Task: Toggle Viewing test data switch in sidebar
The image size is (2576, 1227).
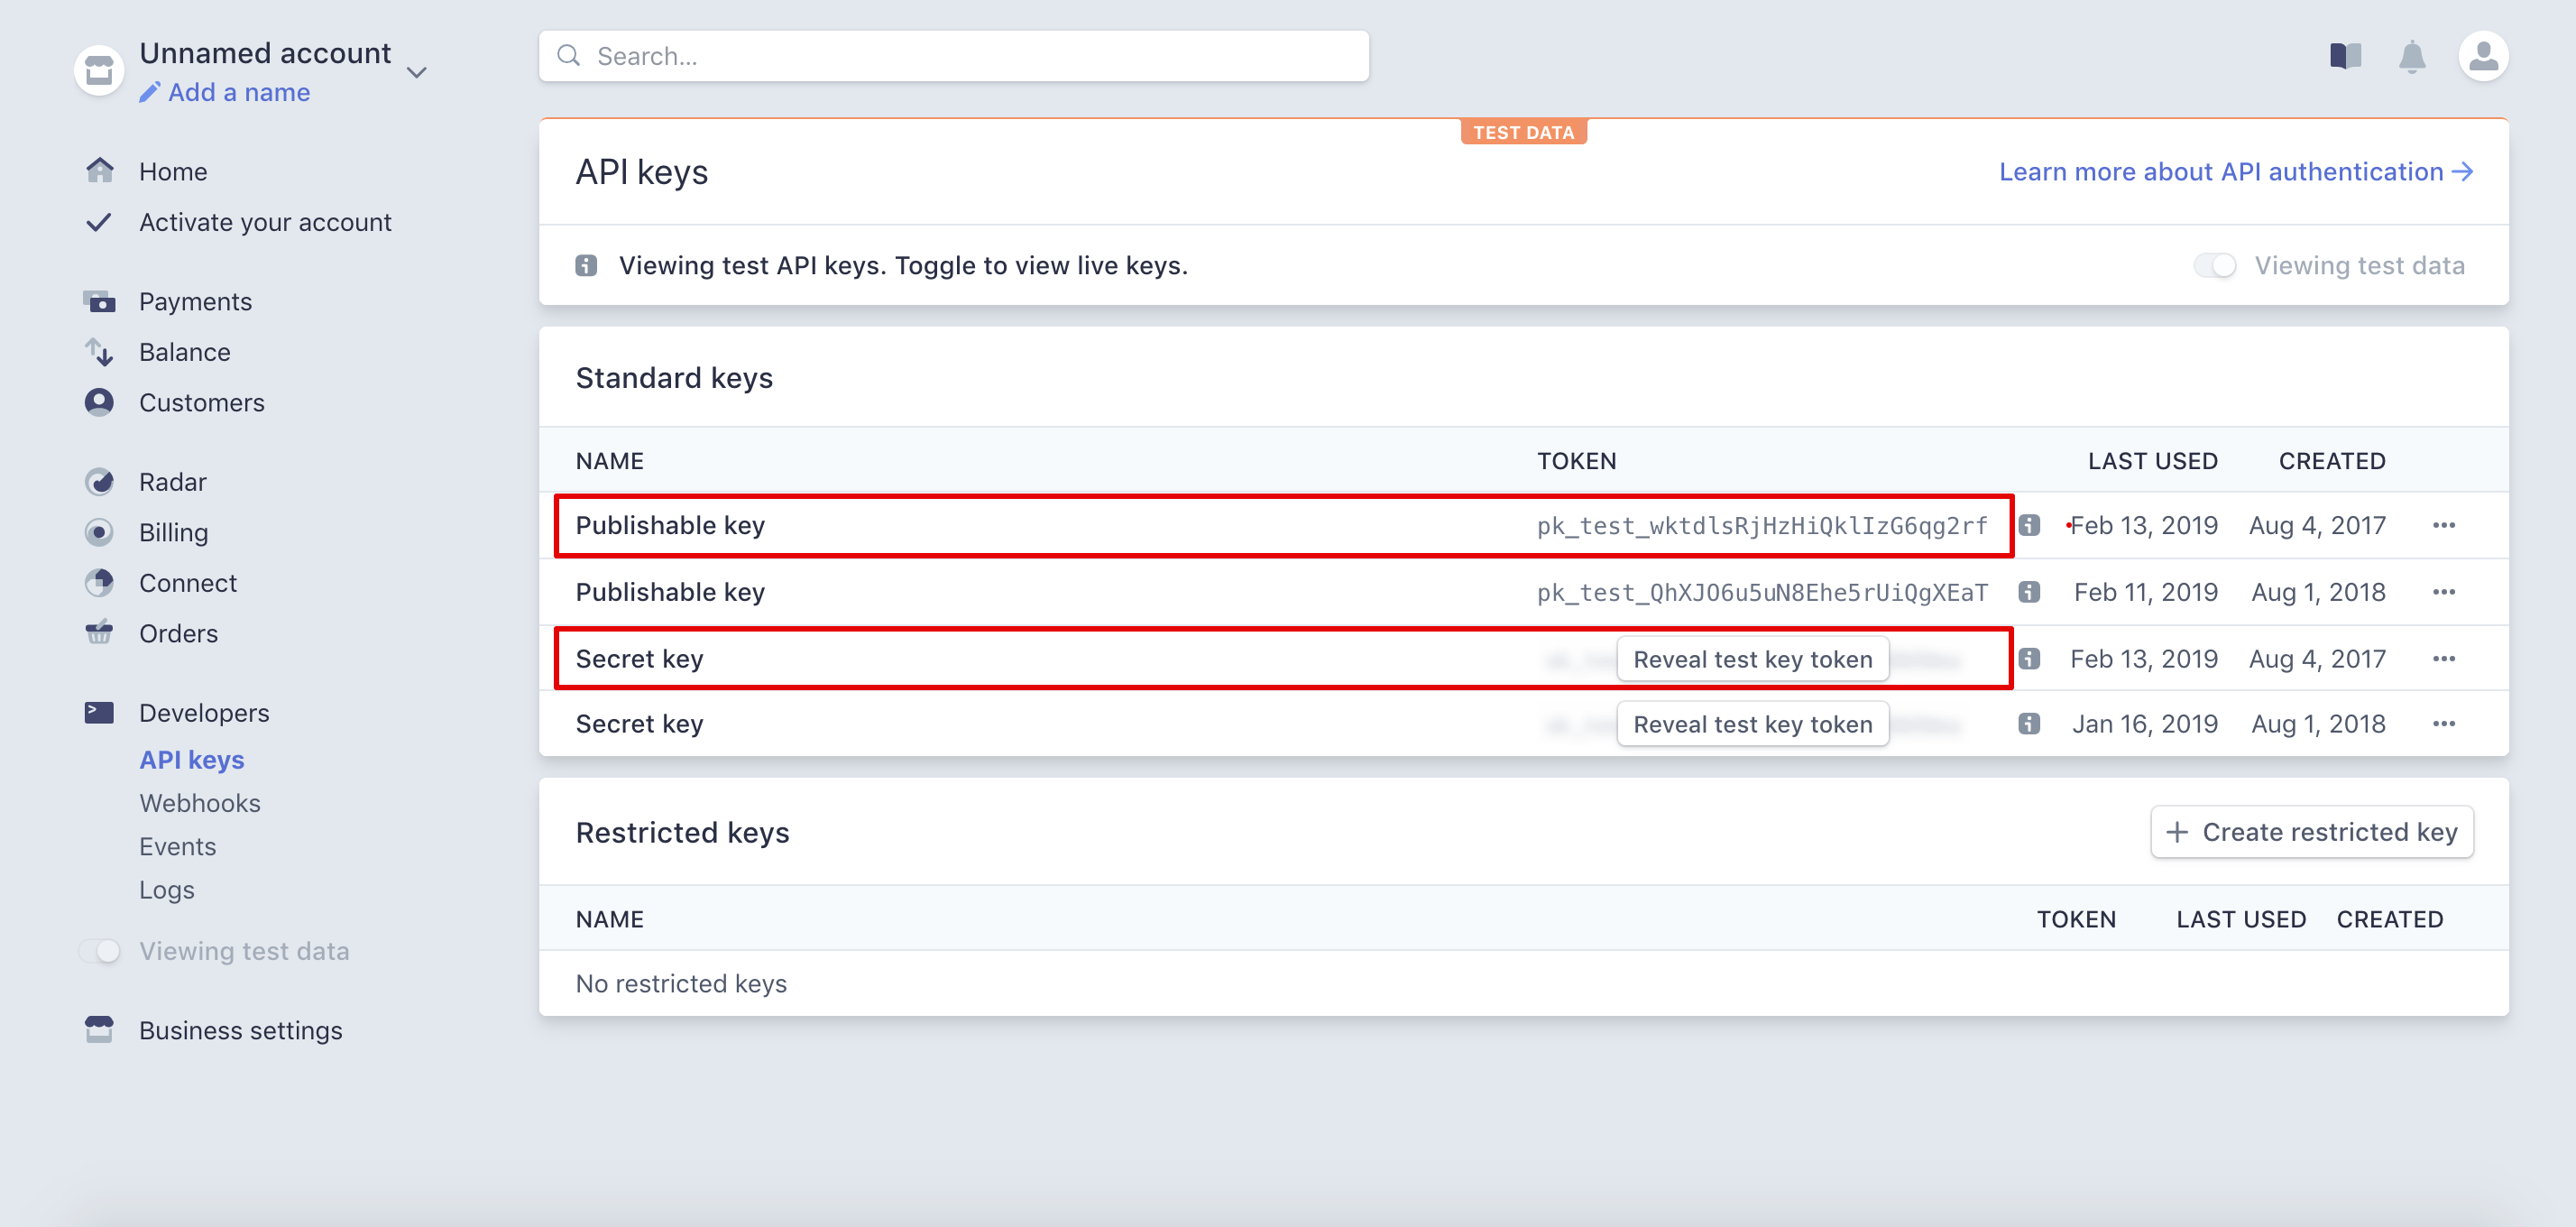Action: click(x=99, y=951)
